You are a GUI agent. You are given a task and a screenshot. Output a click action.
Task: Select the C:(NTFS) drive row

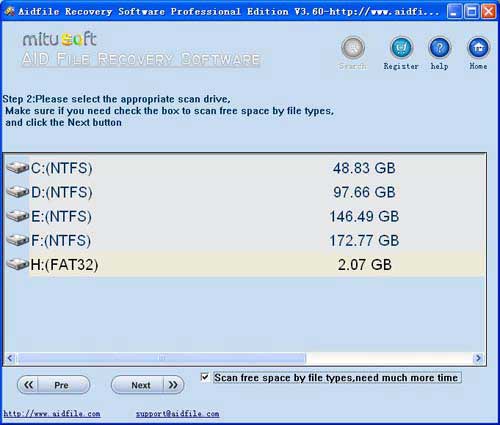(245, 168)
